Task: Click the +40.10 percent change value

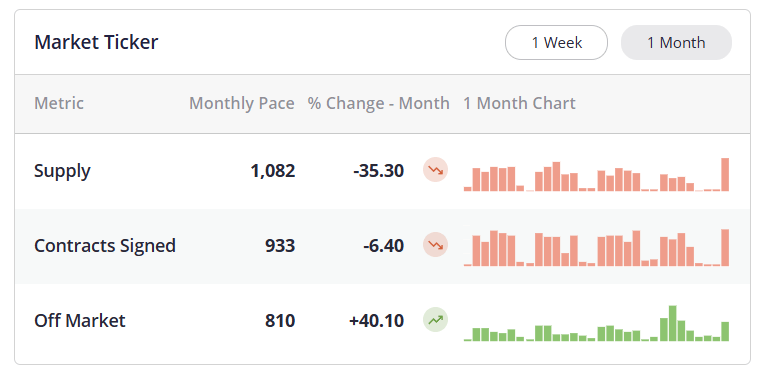Action: coord(377,321)
